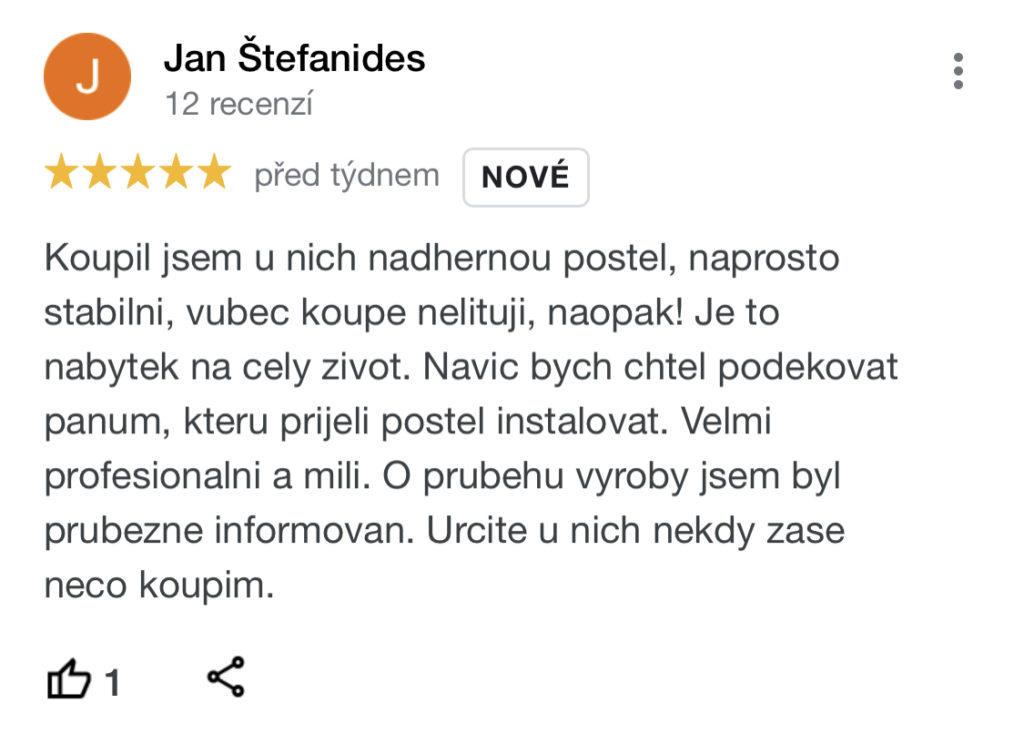Open Jan Štefanides reviewer profile name
Image resolution: width=1024 pixels, height=734 pixels.
pyautogui.click(x=294, y=57)
